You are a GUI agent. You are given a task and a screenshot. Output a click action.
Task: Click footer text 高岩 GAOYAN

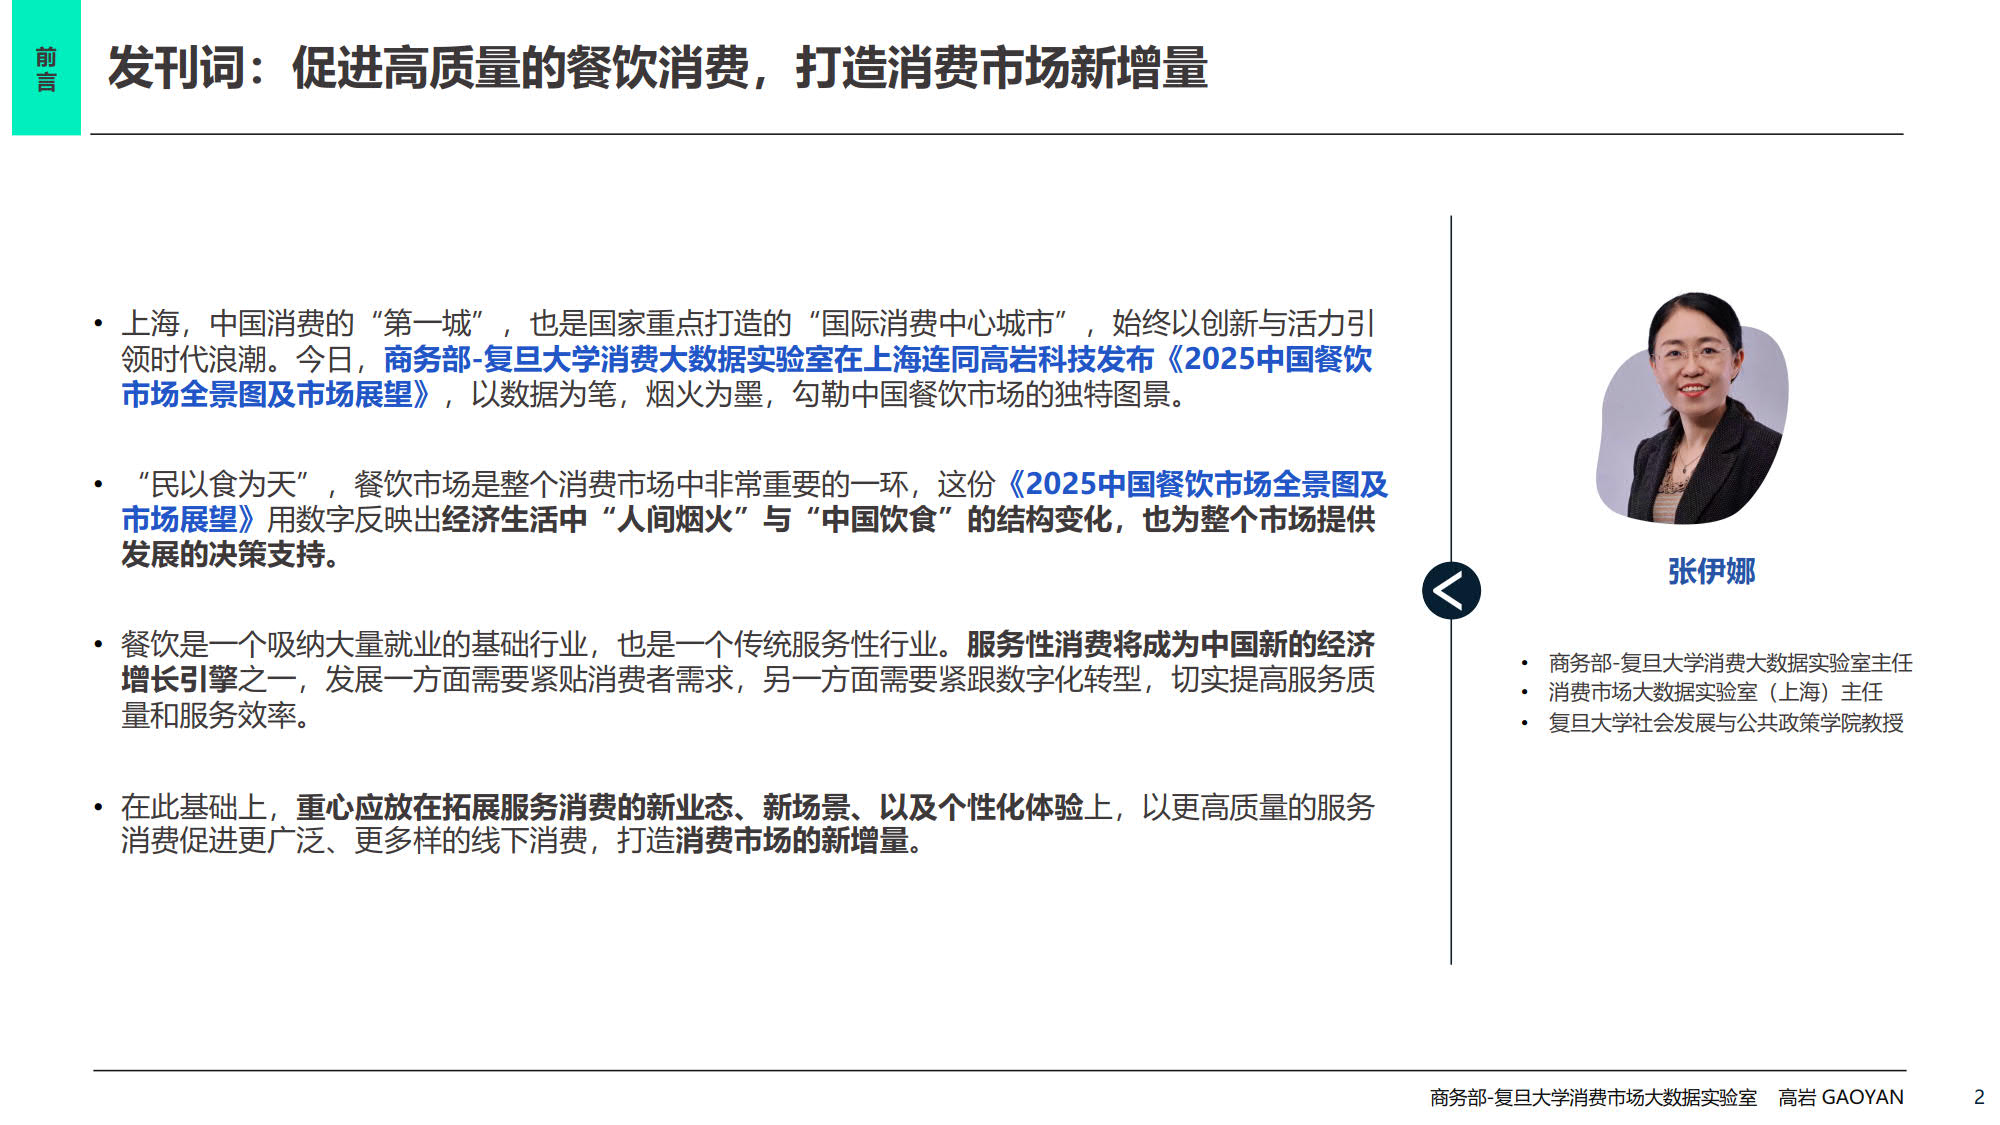[x=1840, y=1097]
